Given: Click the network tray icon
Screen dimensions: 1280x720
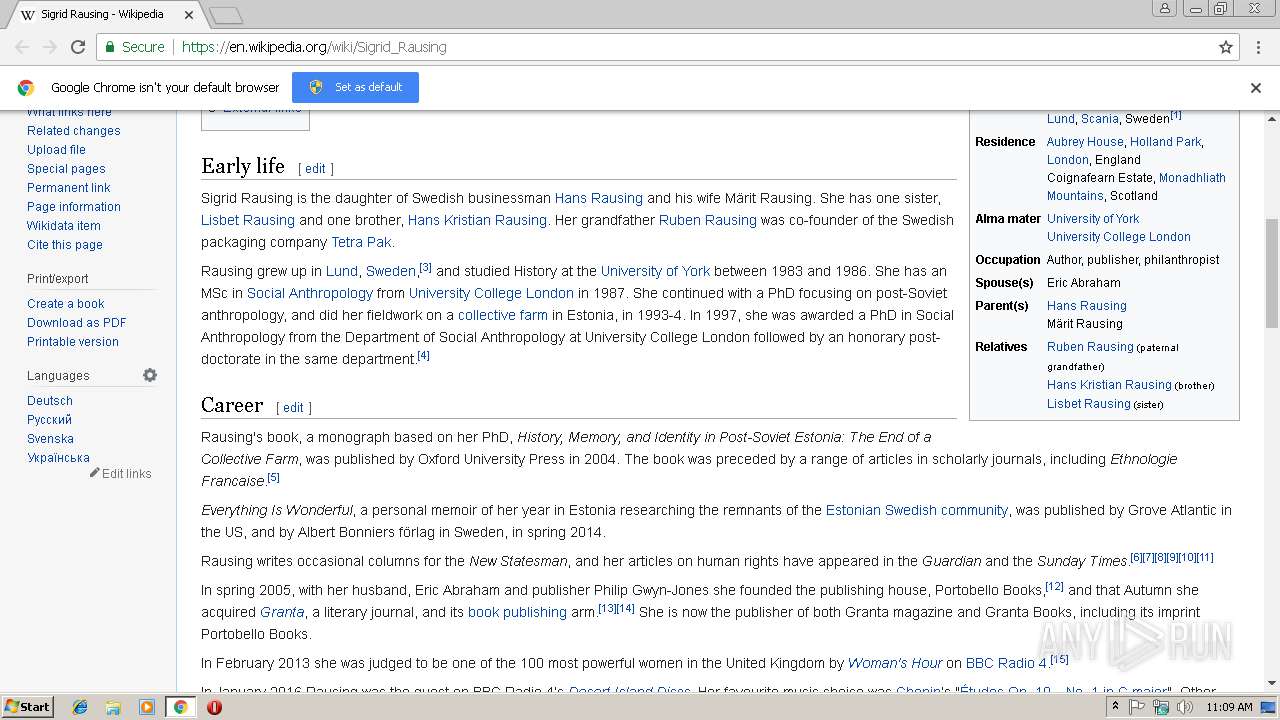Looking at the screenshot, I should click(x=1161, y=707).
